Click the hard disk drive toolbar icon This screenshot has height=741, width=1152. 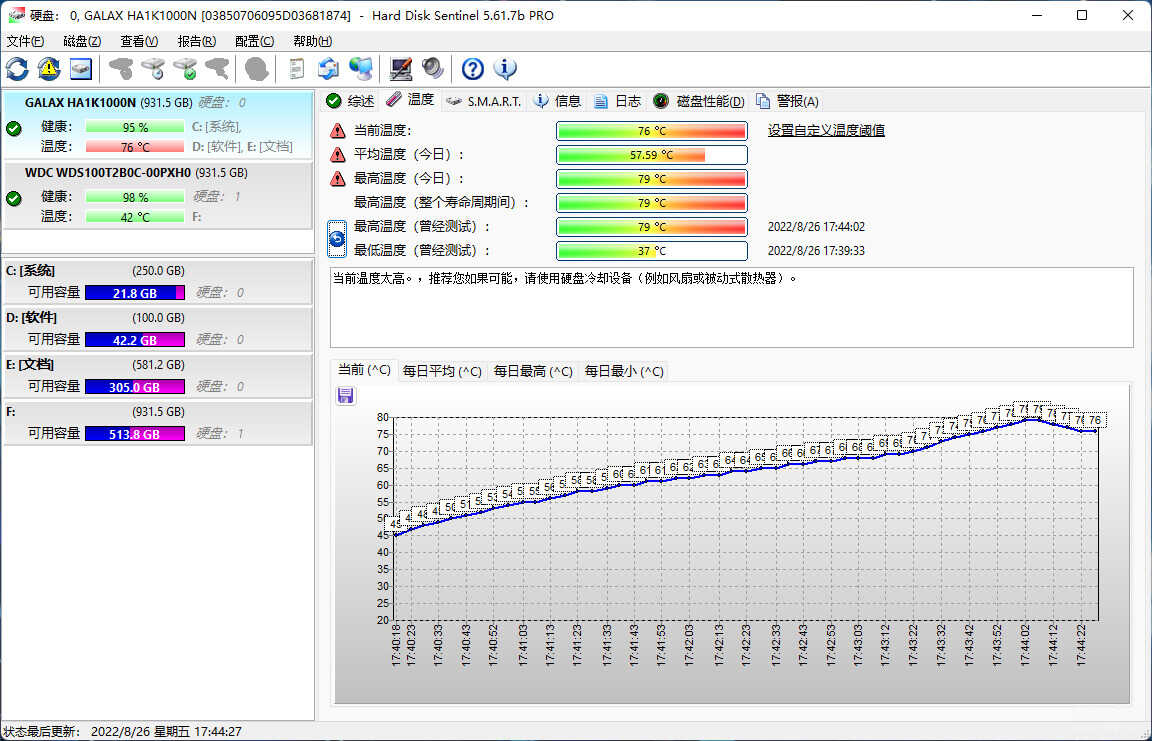pyautogui.click(x=81, y=69)
